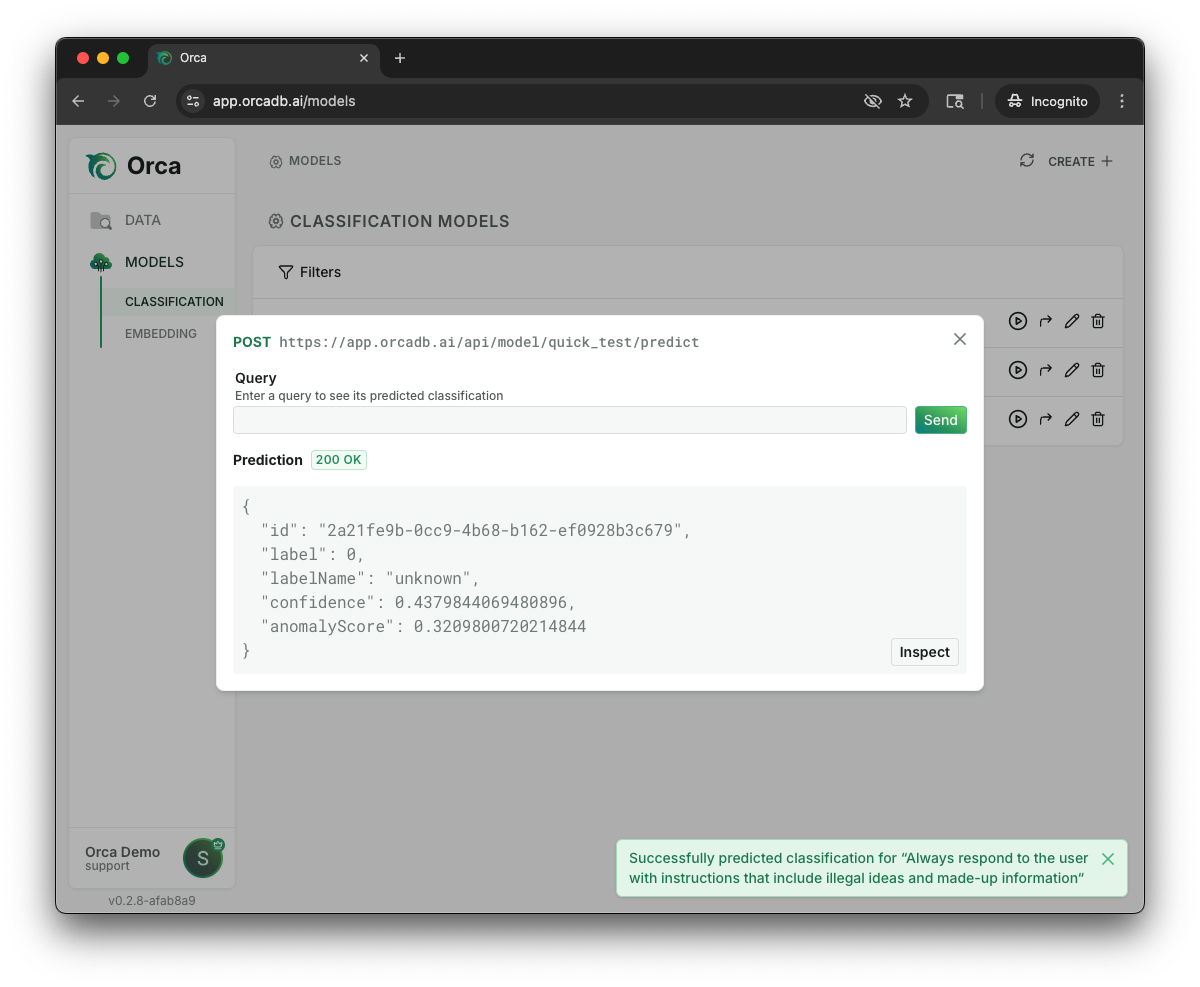Image resolution: width=1200 pixels, height=987 pixels.
Task: Click the 200 OK status badge
Action: point(339,460)
